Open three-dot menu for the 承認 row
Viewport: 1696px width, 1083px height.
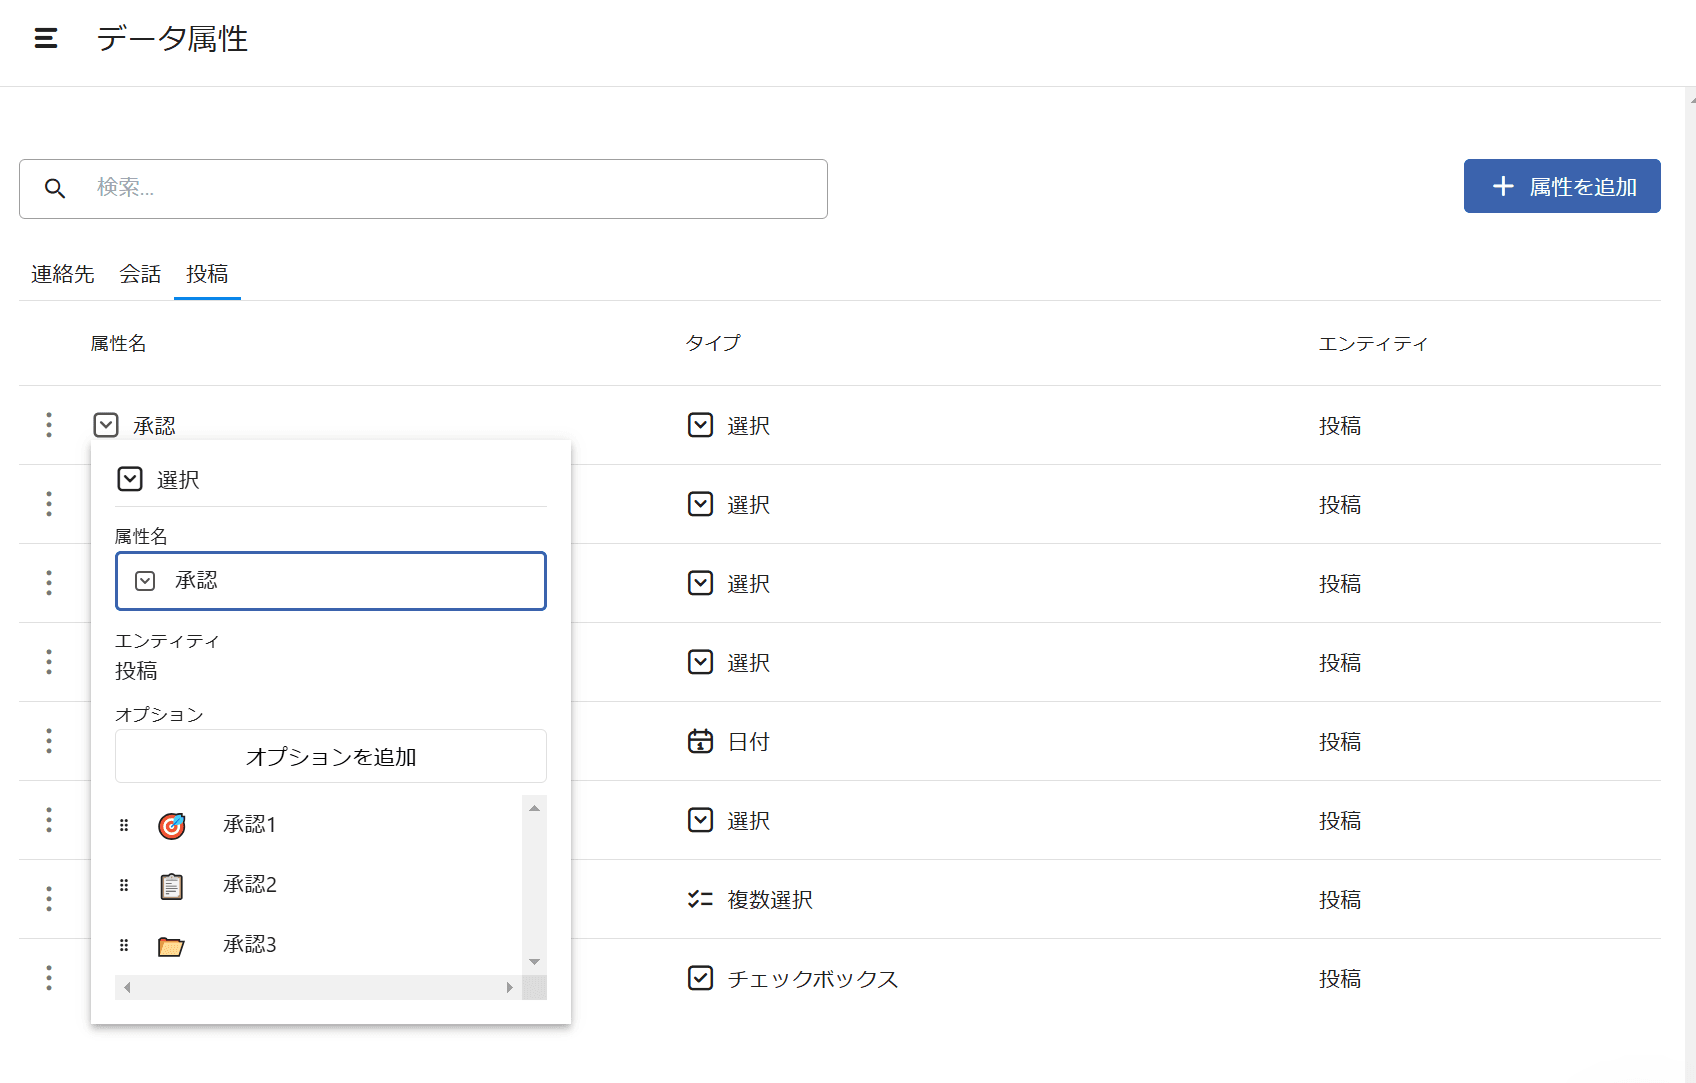click(x=49, y=425)
